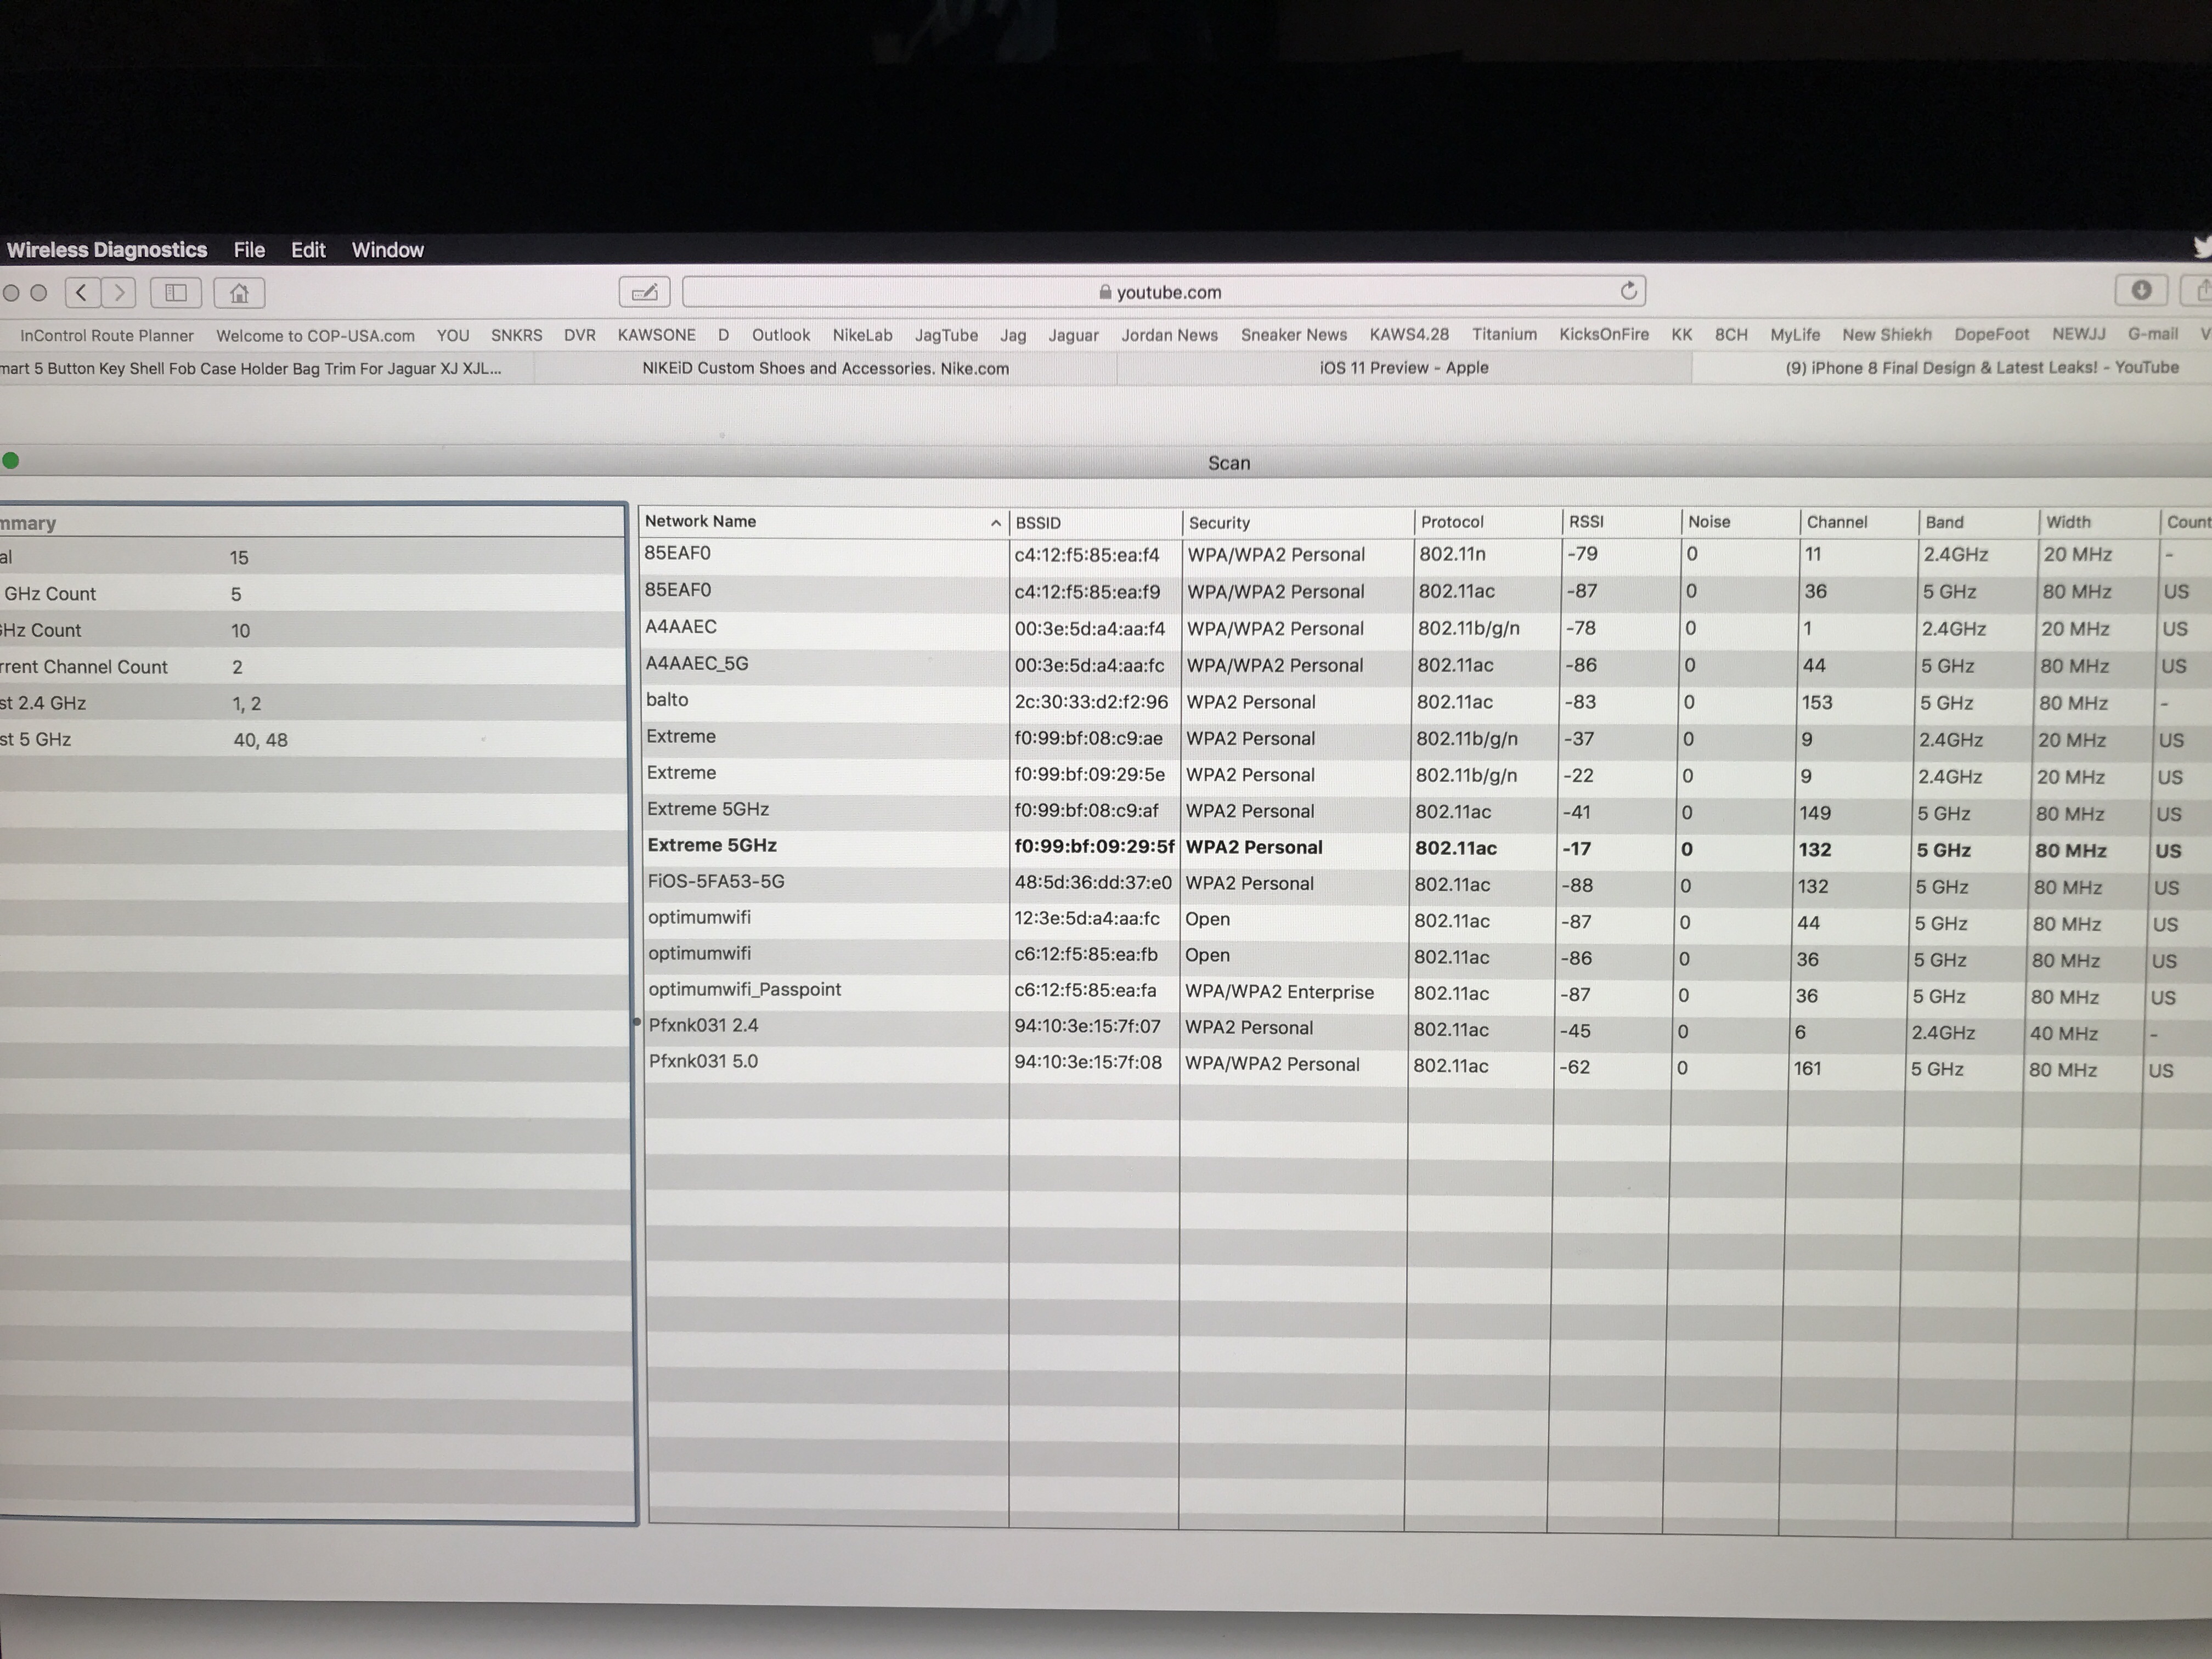Sort the table by Channel column header

tap(1836, 522)
